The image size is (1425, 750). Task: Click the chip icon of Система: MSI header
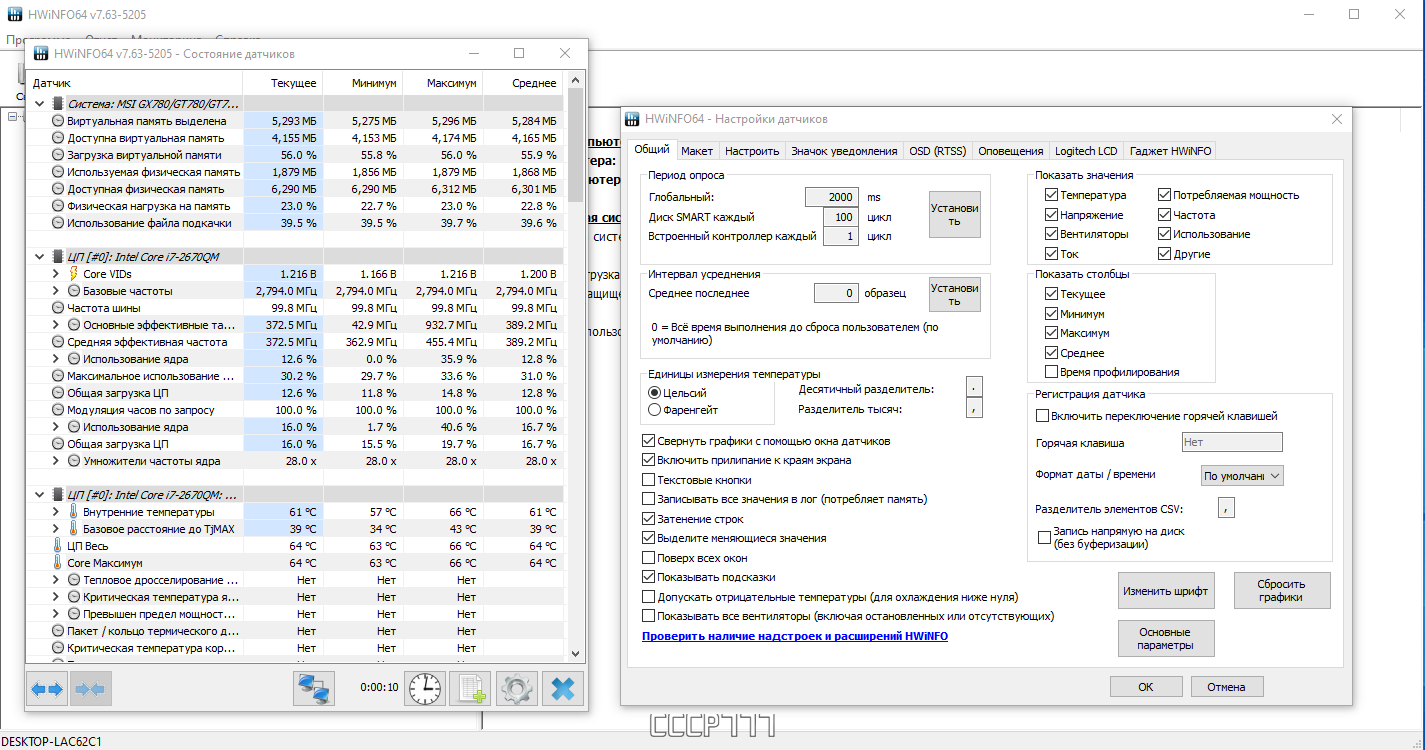[58, 103]
